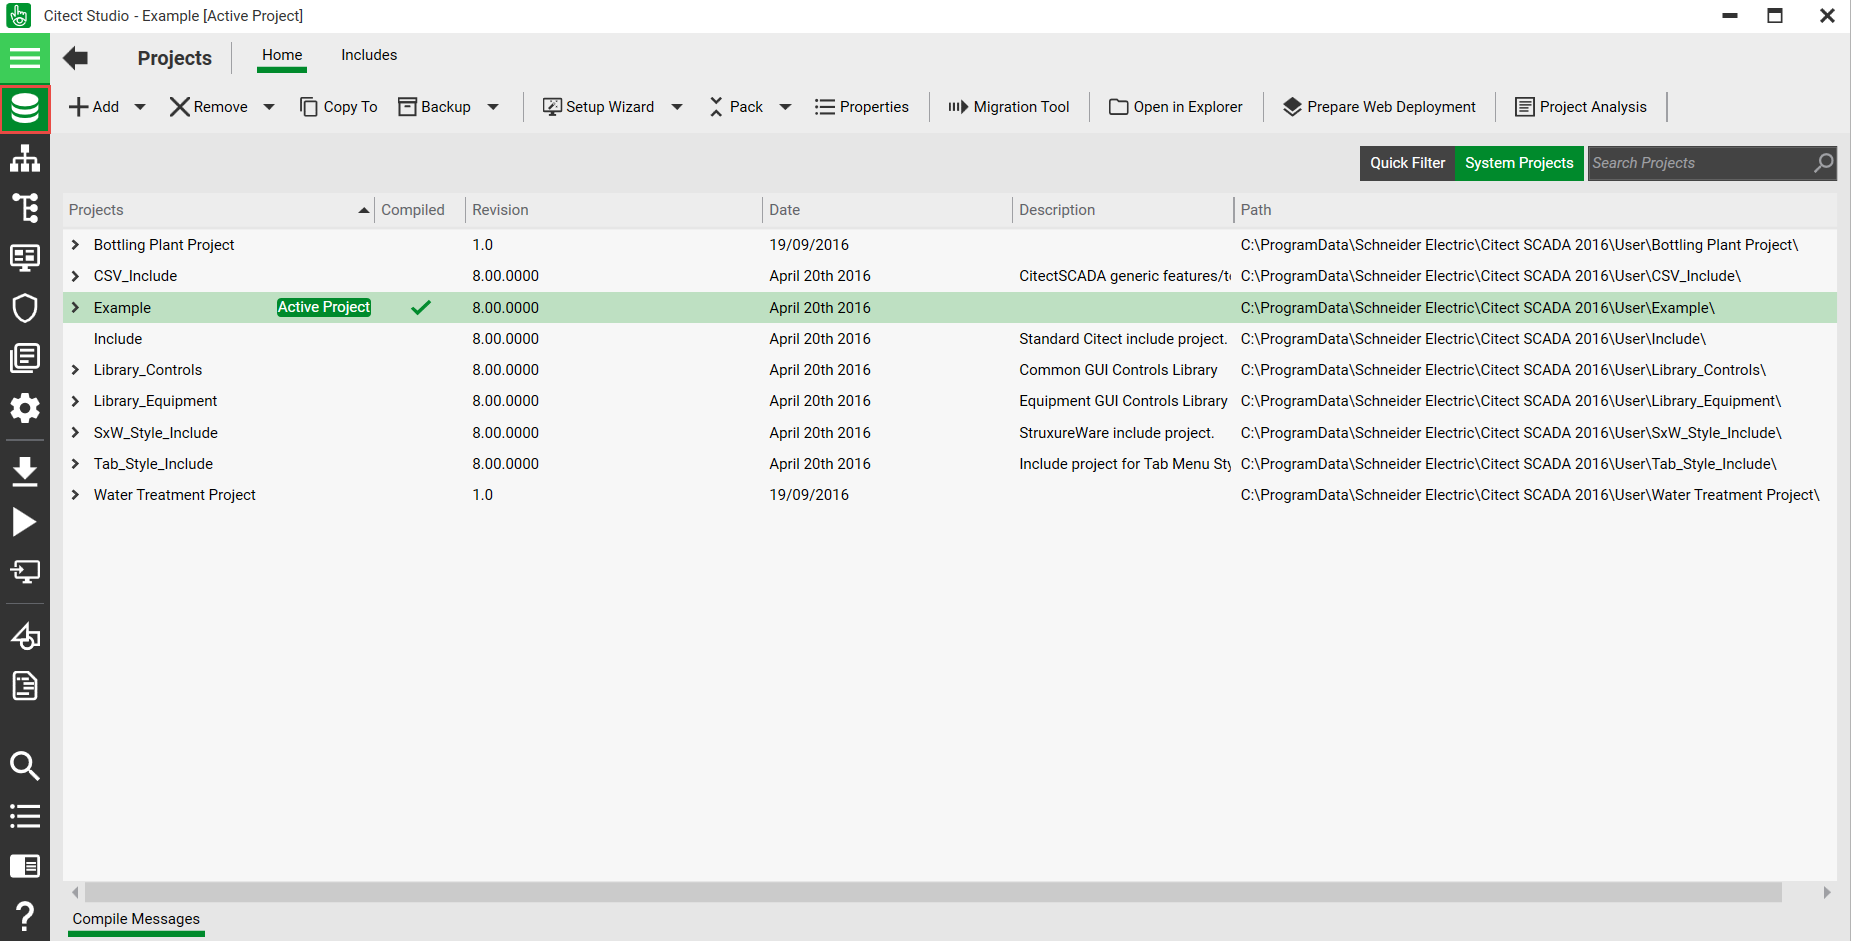
Task: Switch to the Includes tab
Action: coord(369,55)
